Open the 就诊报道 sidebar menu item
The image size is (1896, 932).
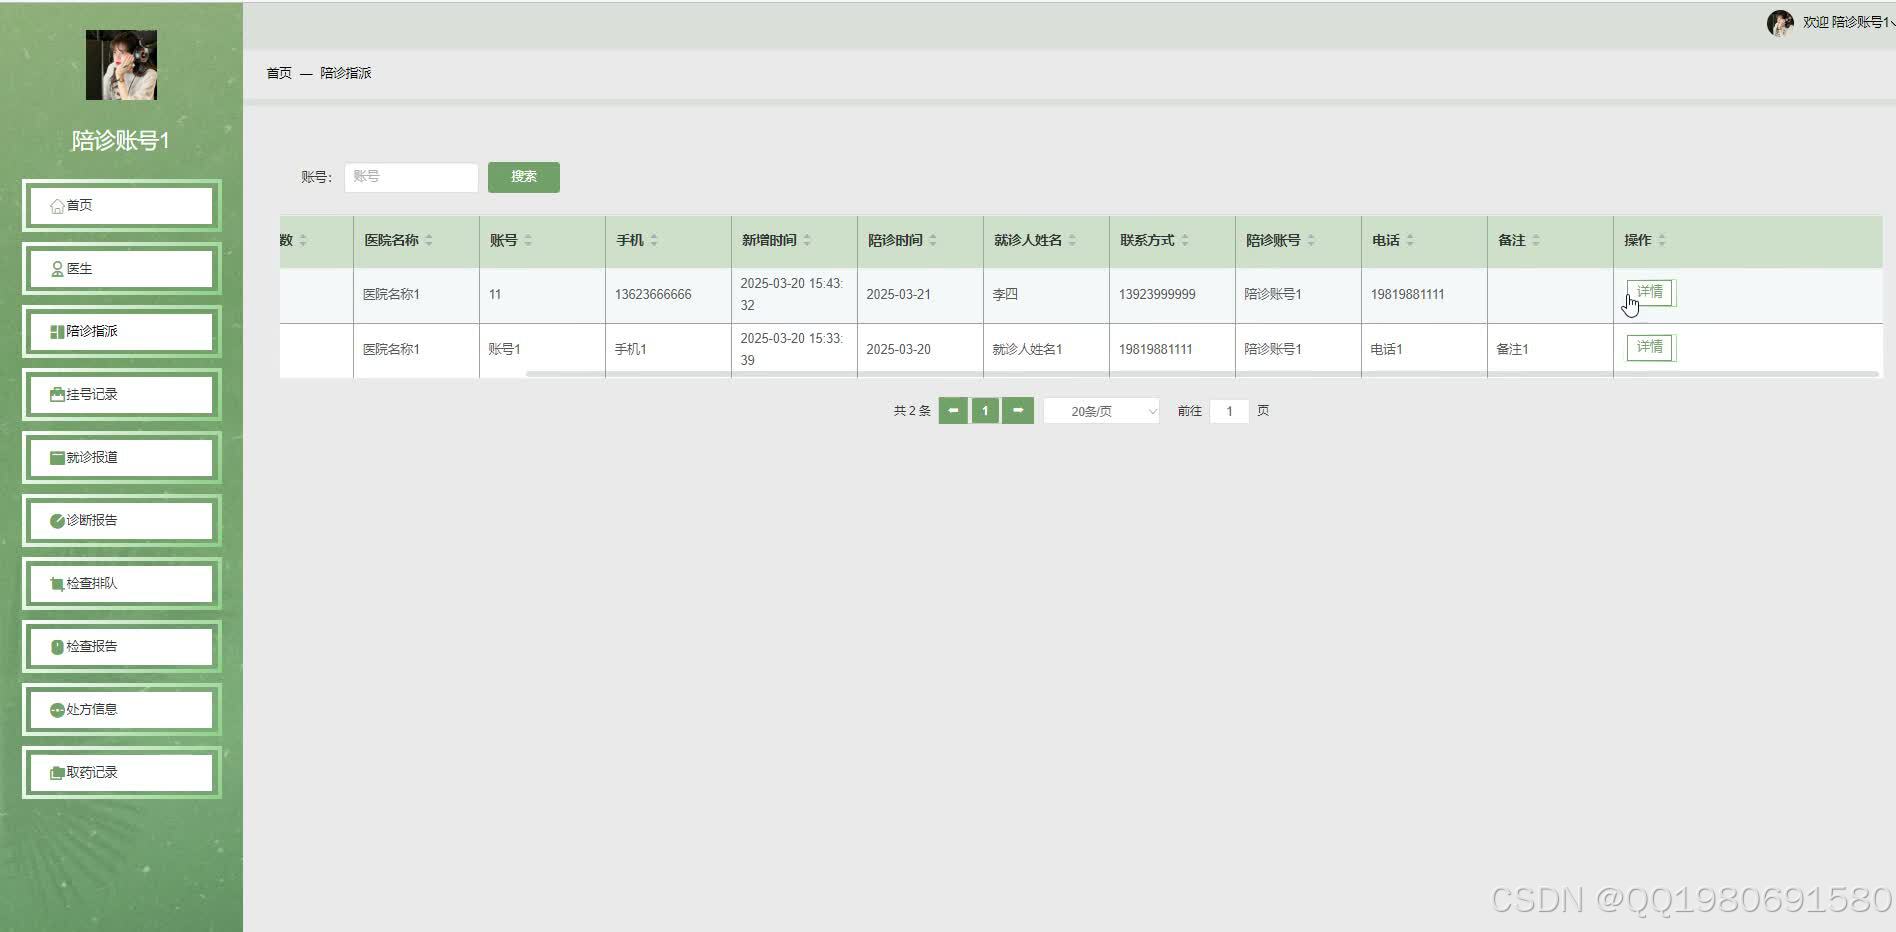(x=121, y=457)
